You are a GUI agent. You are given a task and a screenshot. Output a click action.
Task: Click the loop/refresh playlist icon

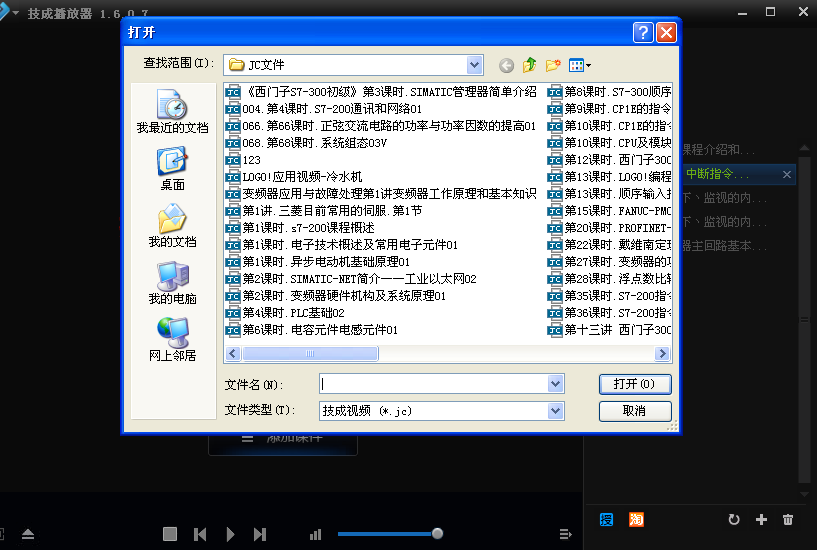point(733,520)
